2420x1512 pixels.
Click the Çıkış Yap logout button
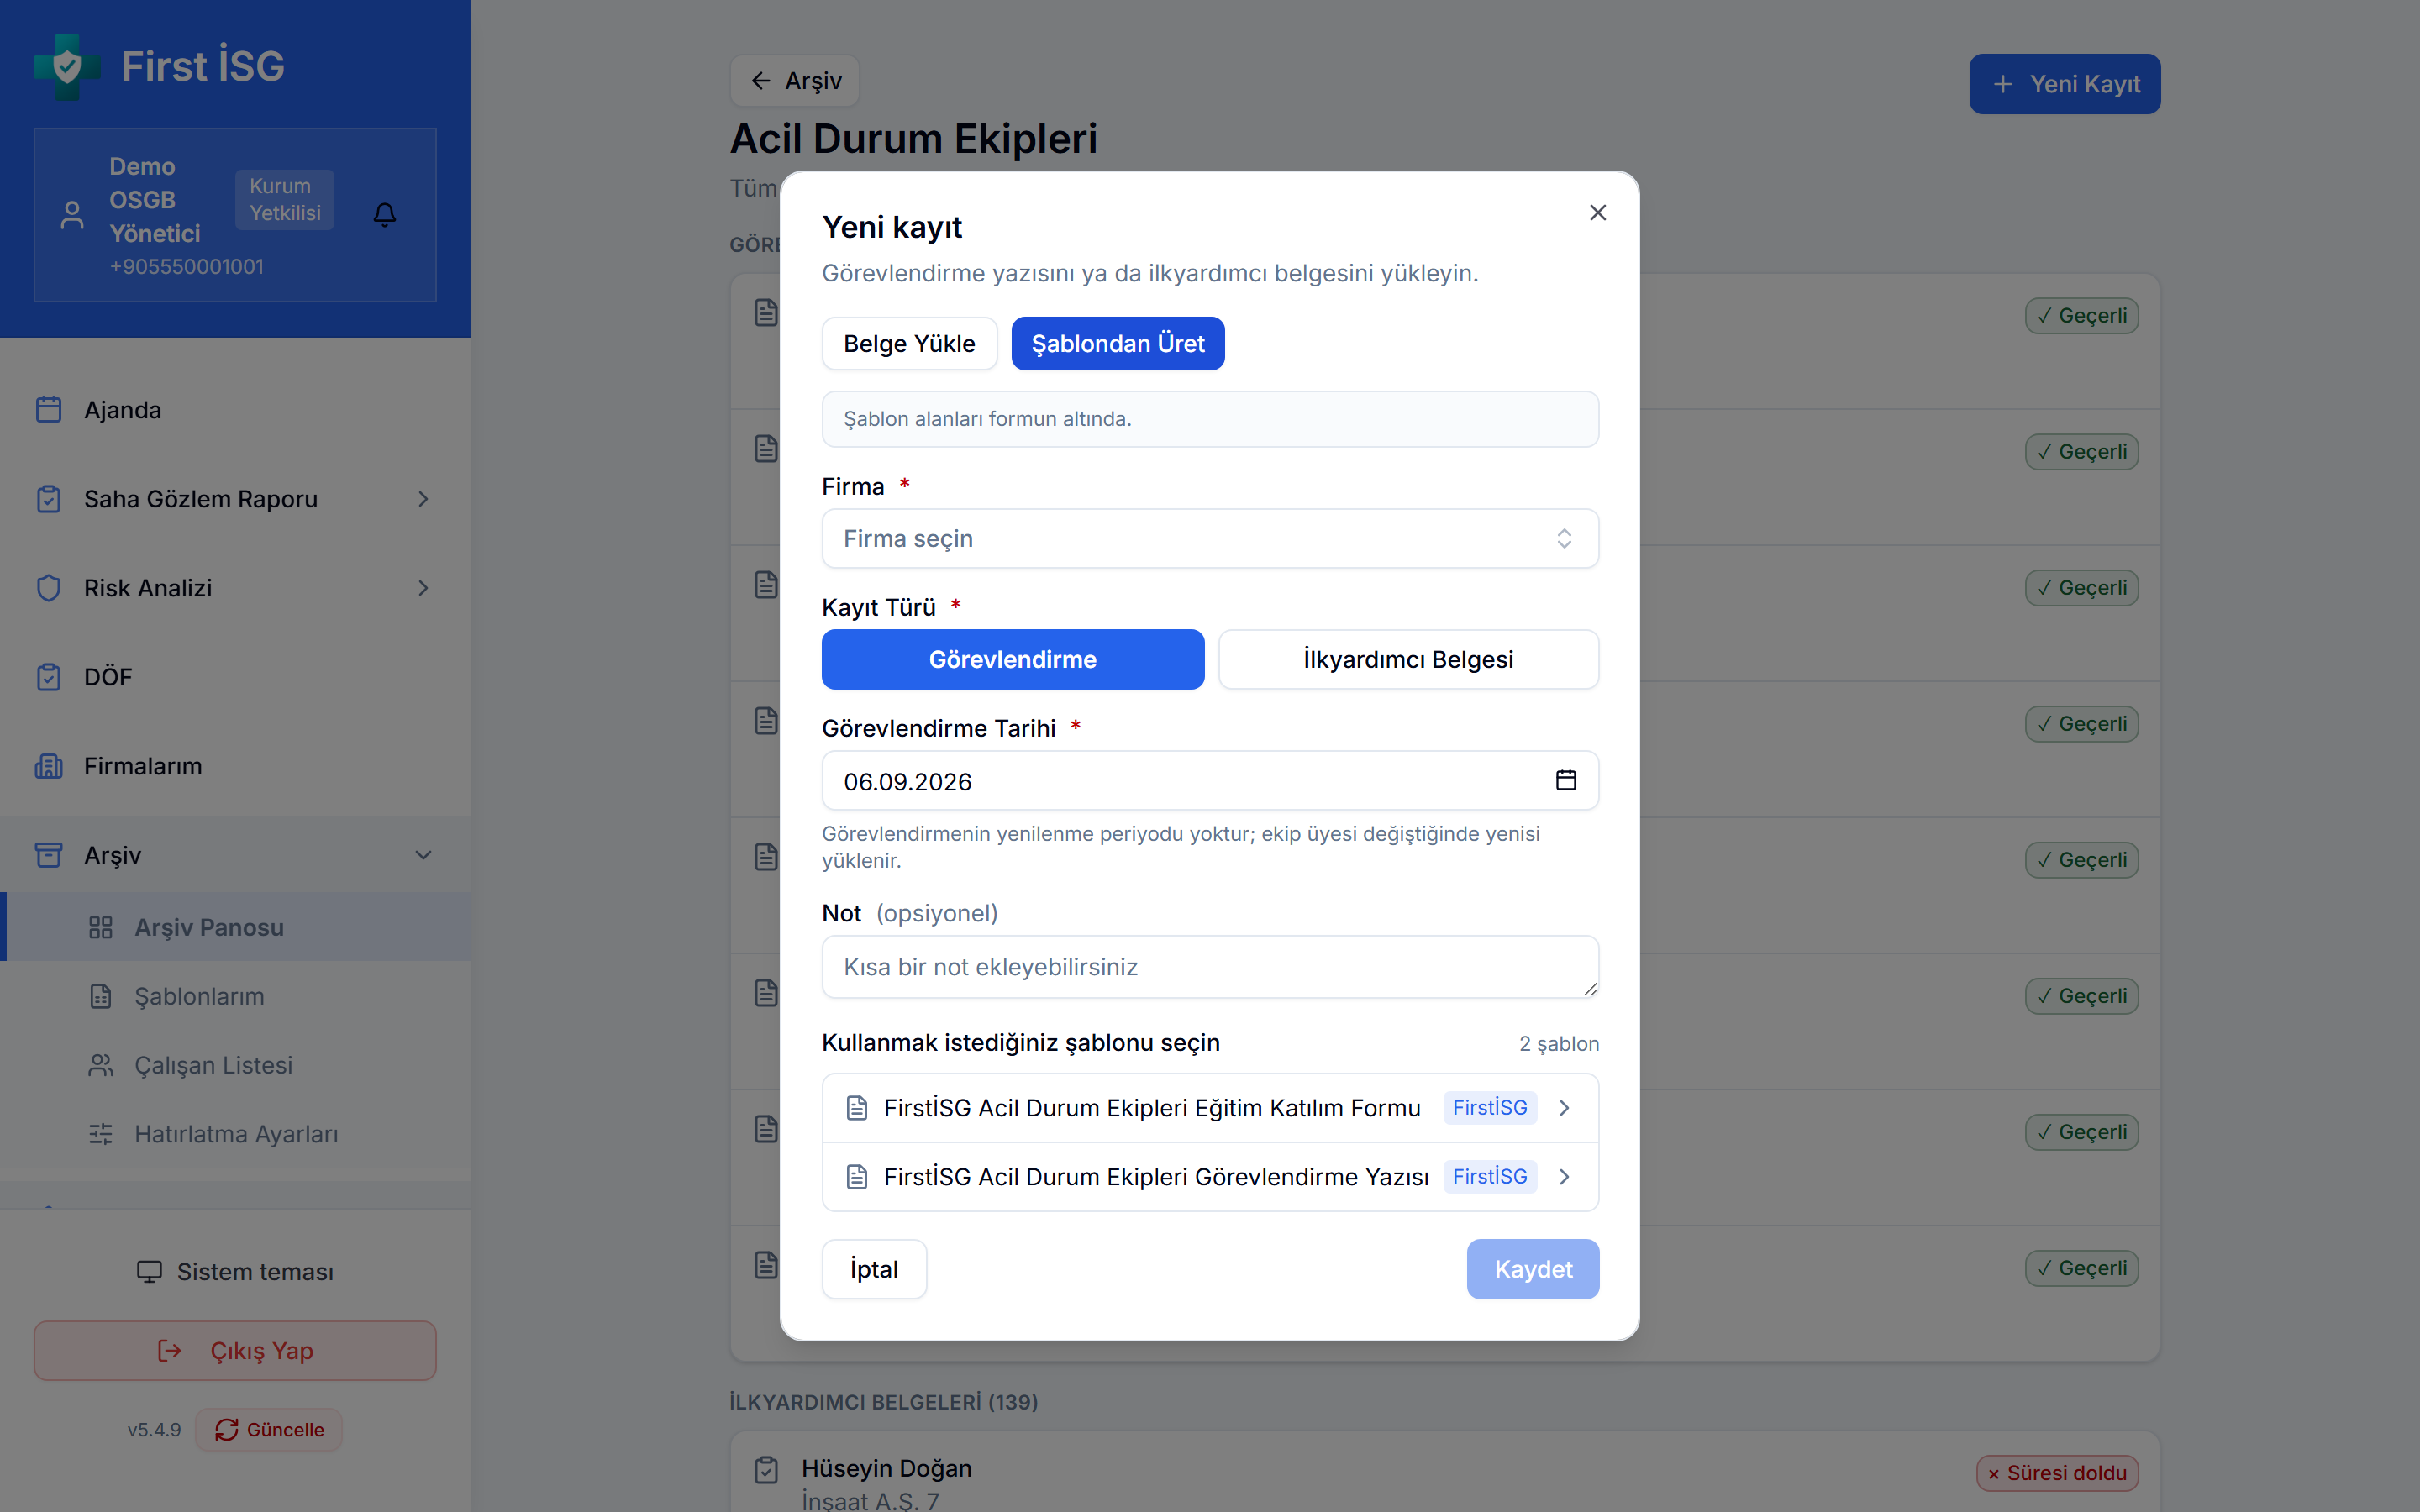point(235,1351)
